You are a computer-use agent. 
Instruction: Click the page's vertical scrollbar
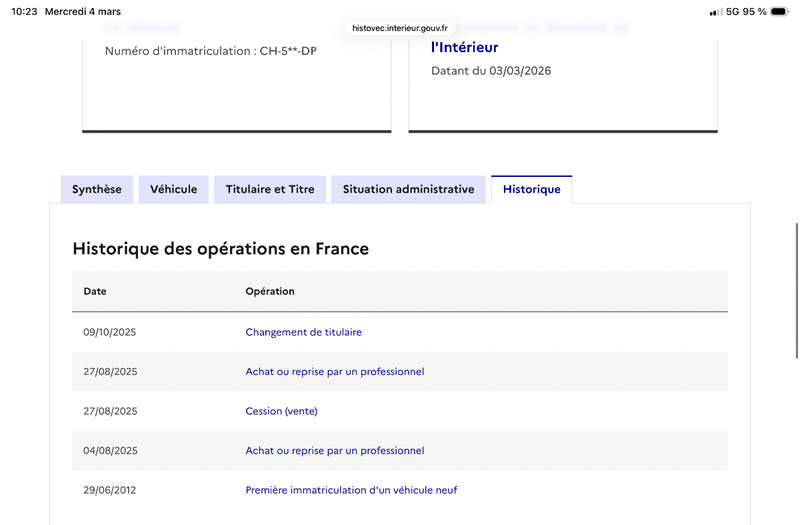796,290
